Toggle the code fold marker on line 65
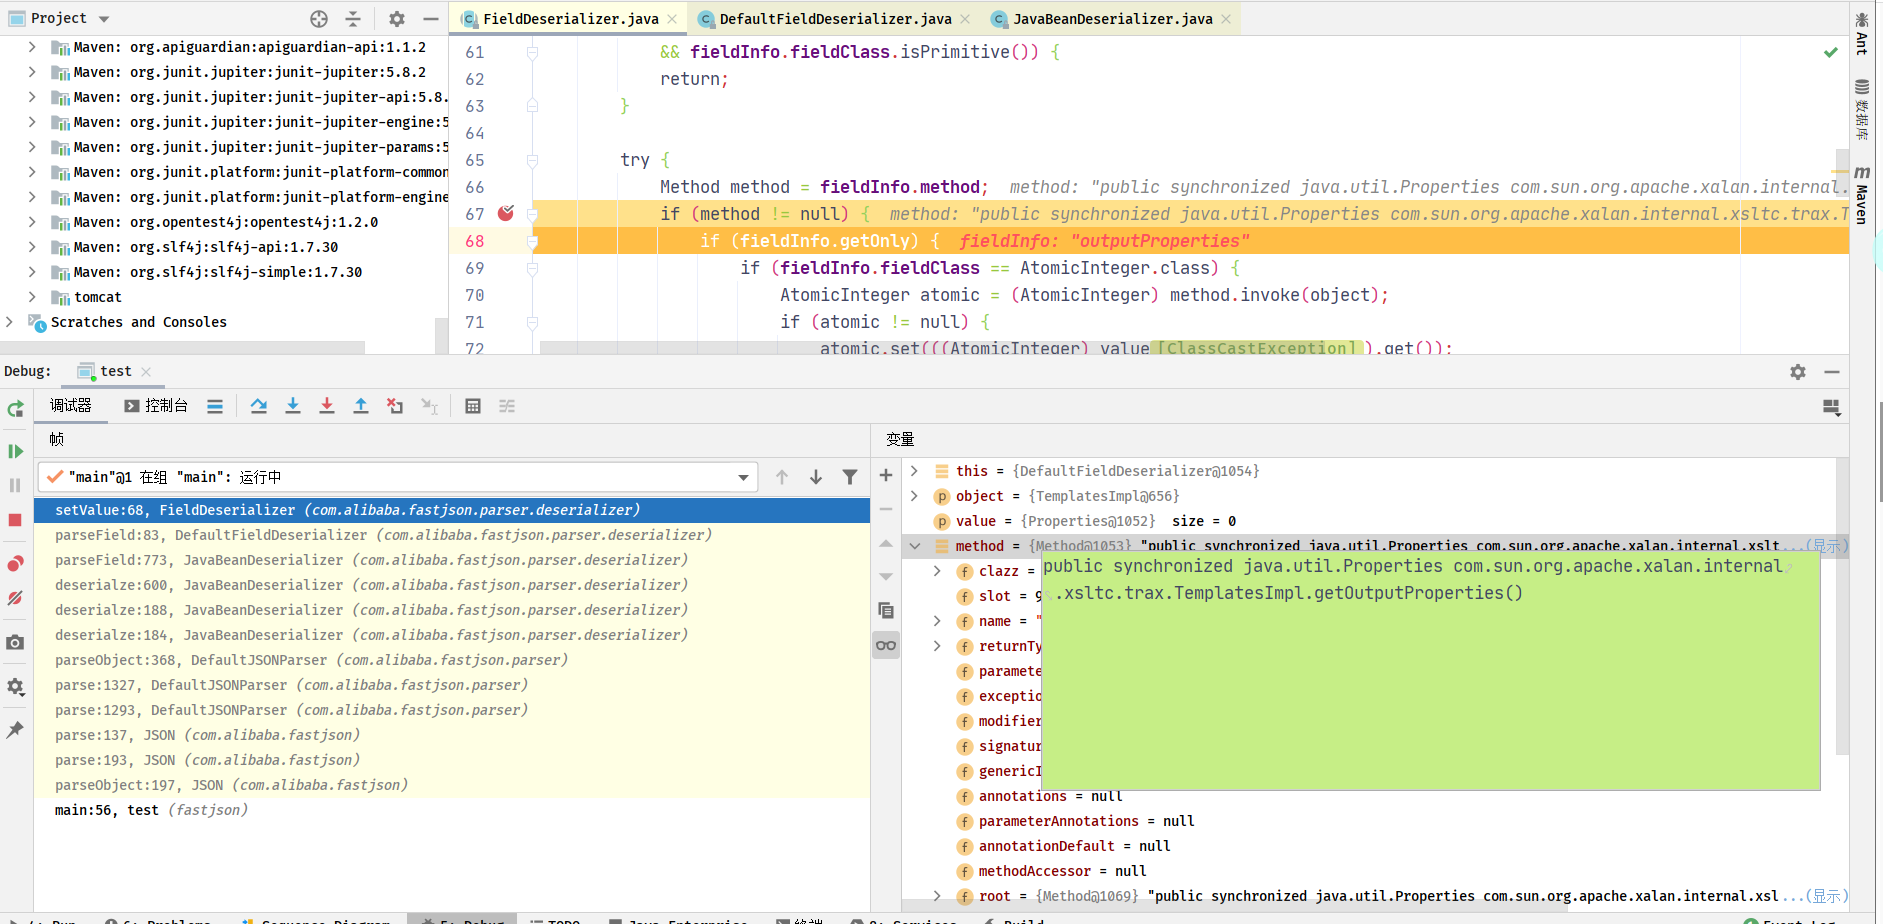Image resolution: width=1883 pixels, height=924 pixels. 532,160
